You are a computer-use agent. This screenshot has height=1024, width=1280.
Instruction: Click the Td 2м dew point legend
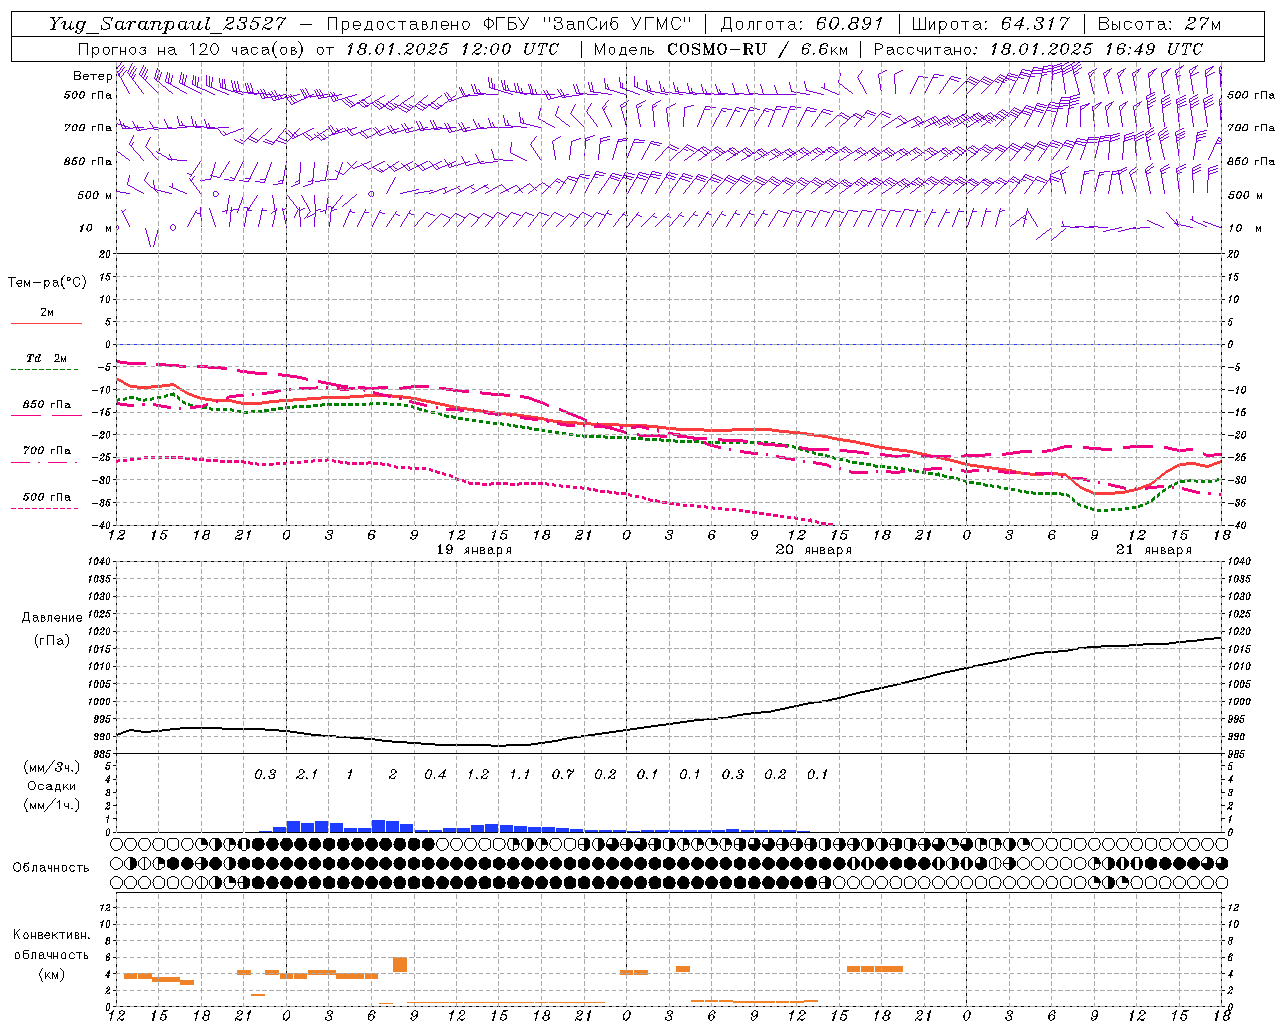point(46,358)
